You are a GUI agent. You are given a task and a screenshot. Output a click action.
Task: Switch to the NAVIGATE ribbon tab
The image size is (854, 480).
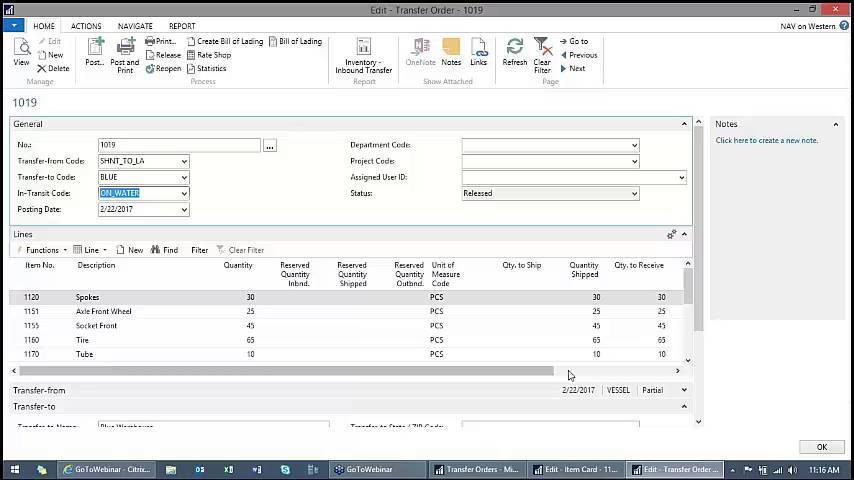point(135,26)
